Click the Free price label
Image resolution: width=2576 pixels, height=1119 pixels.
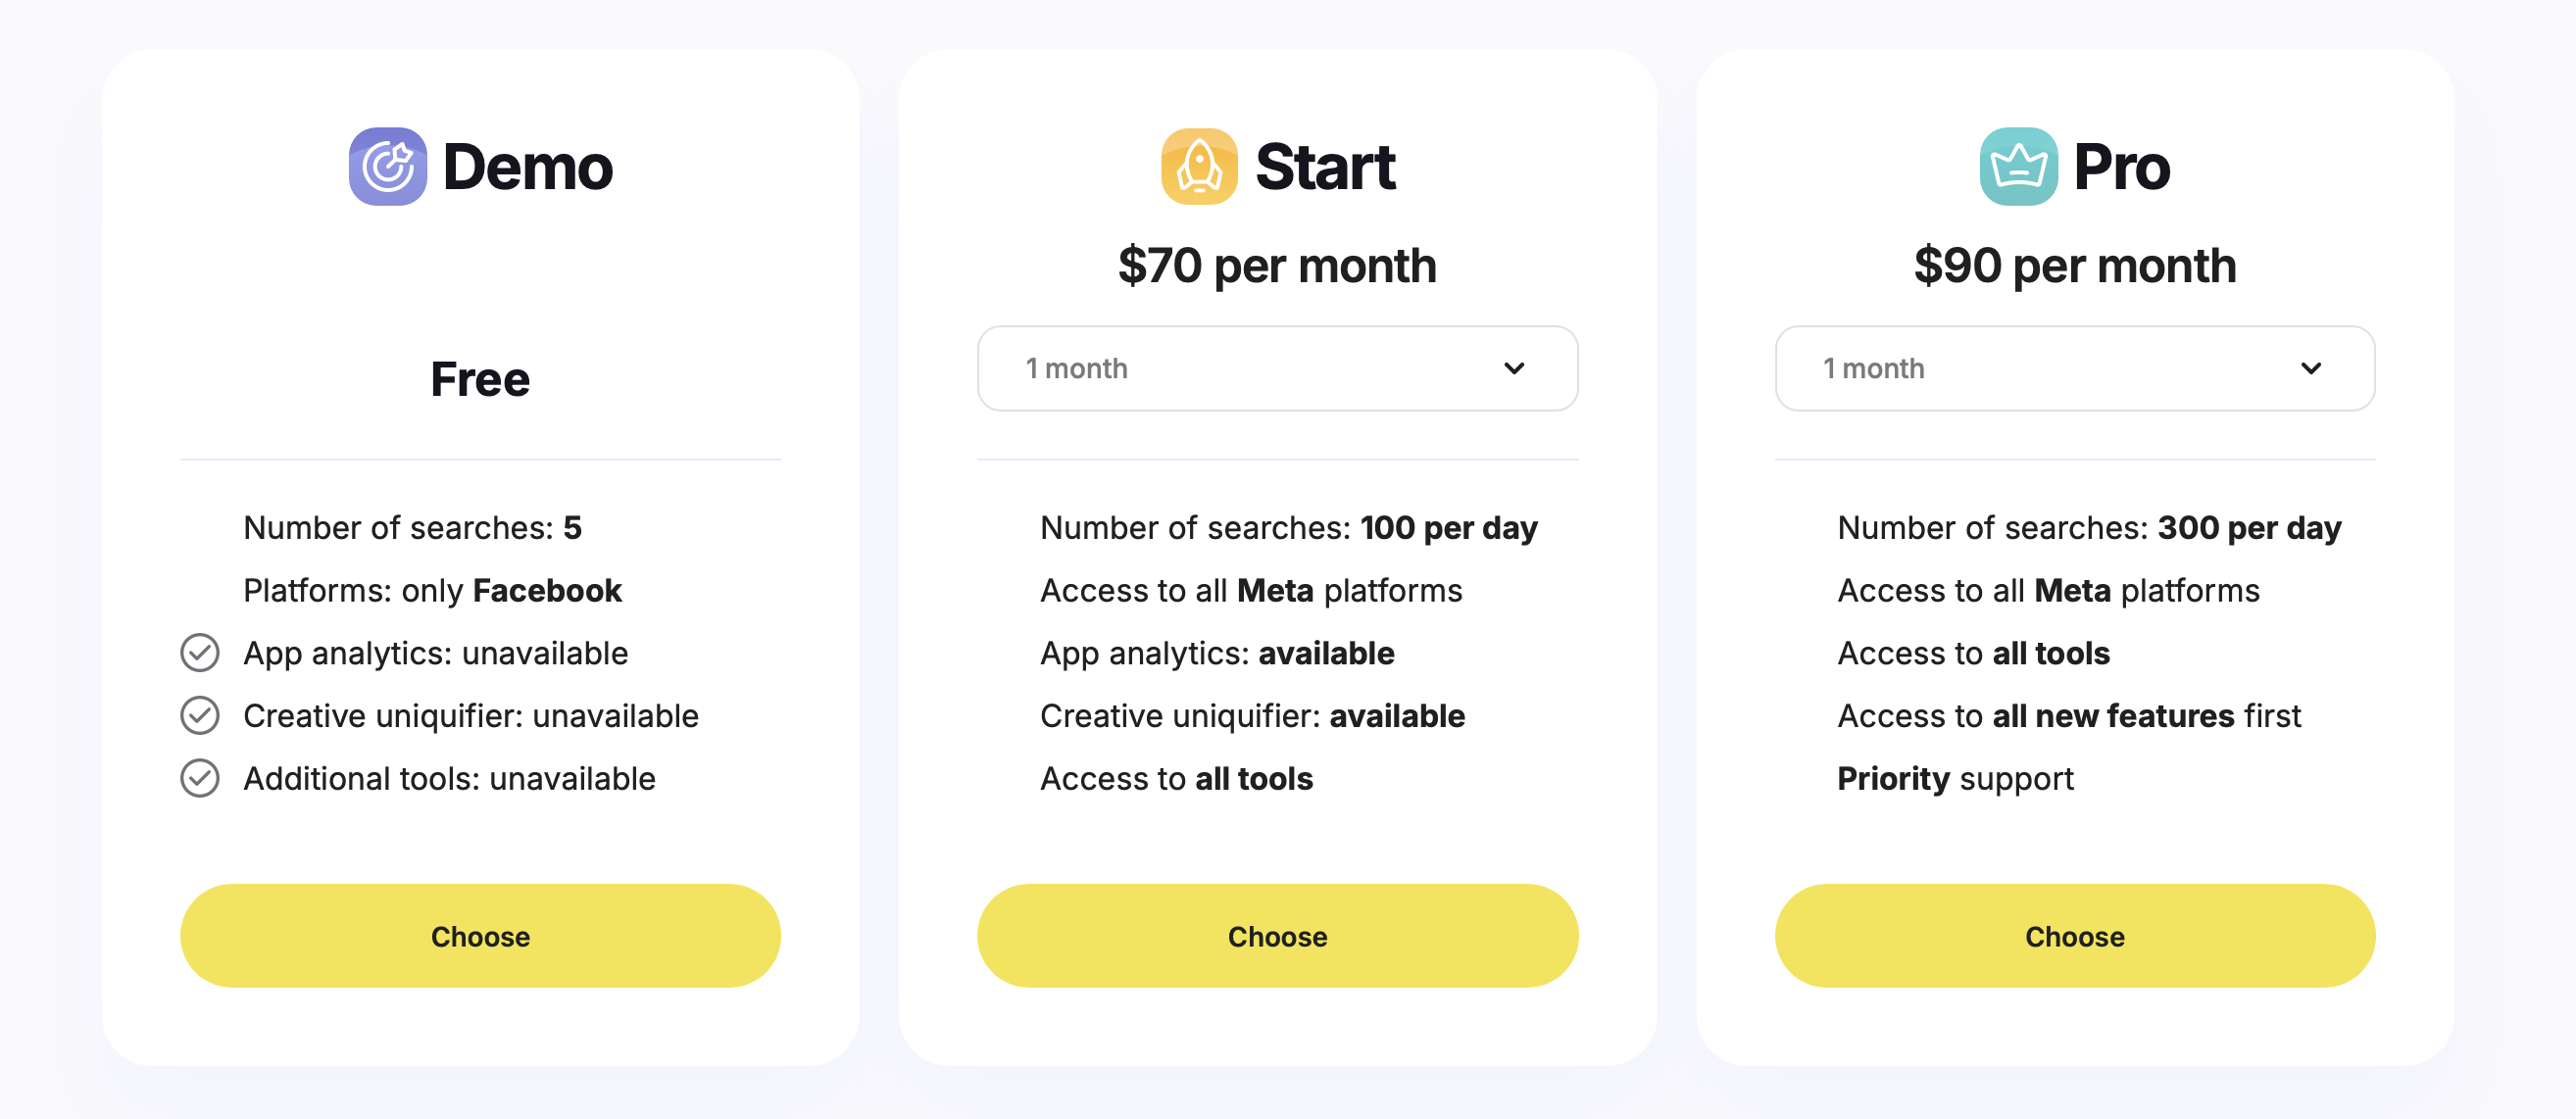click(x=480, y=380)
